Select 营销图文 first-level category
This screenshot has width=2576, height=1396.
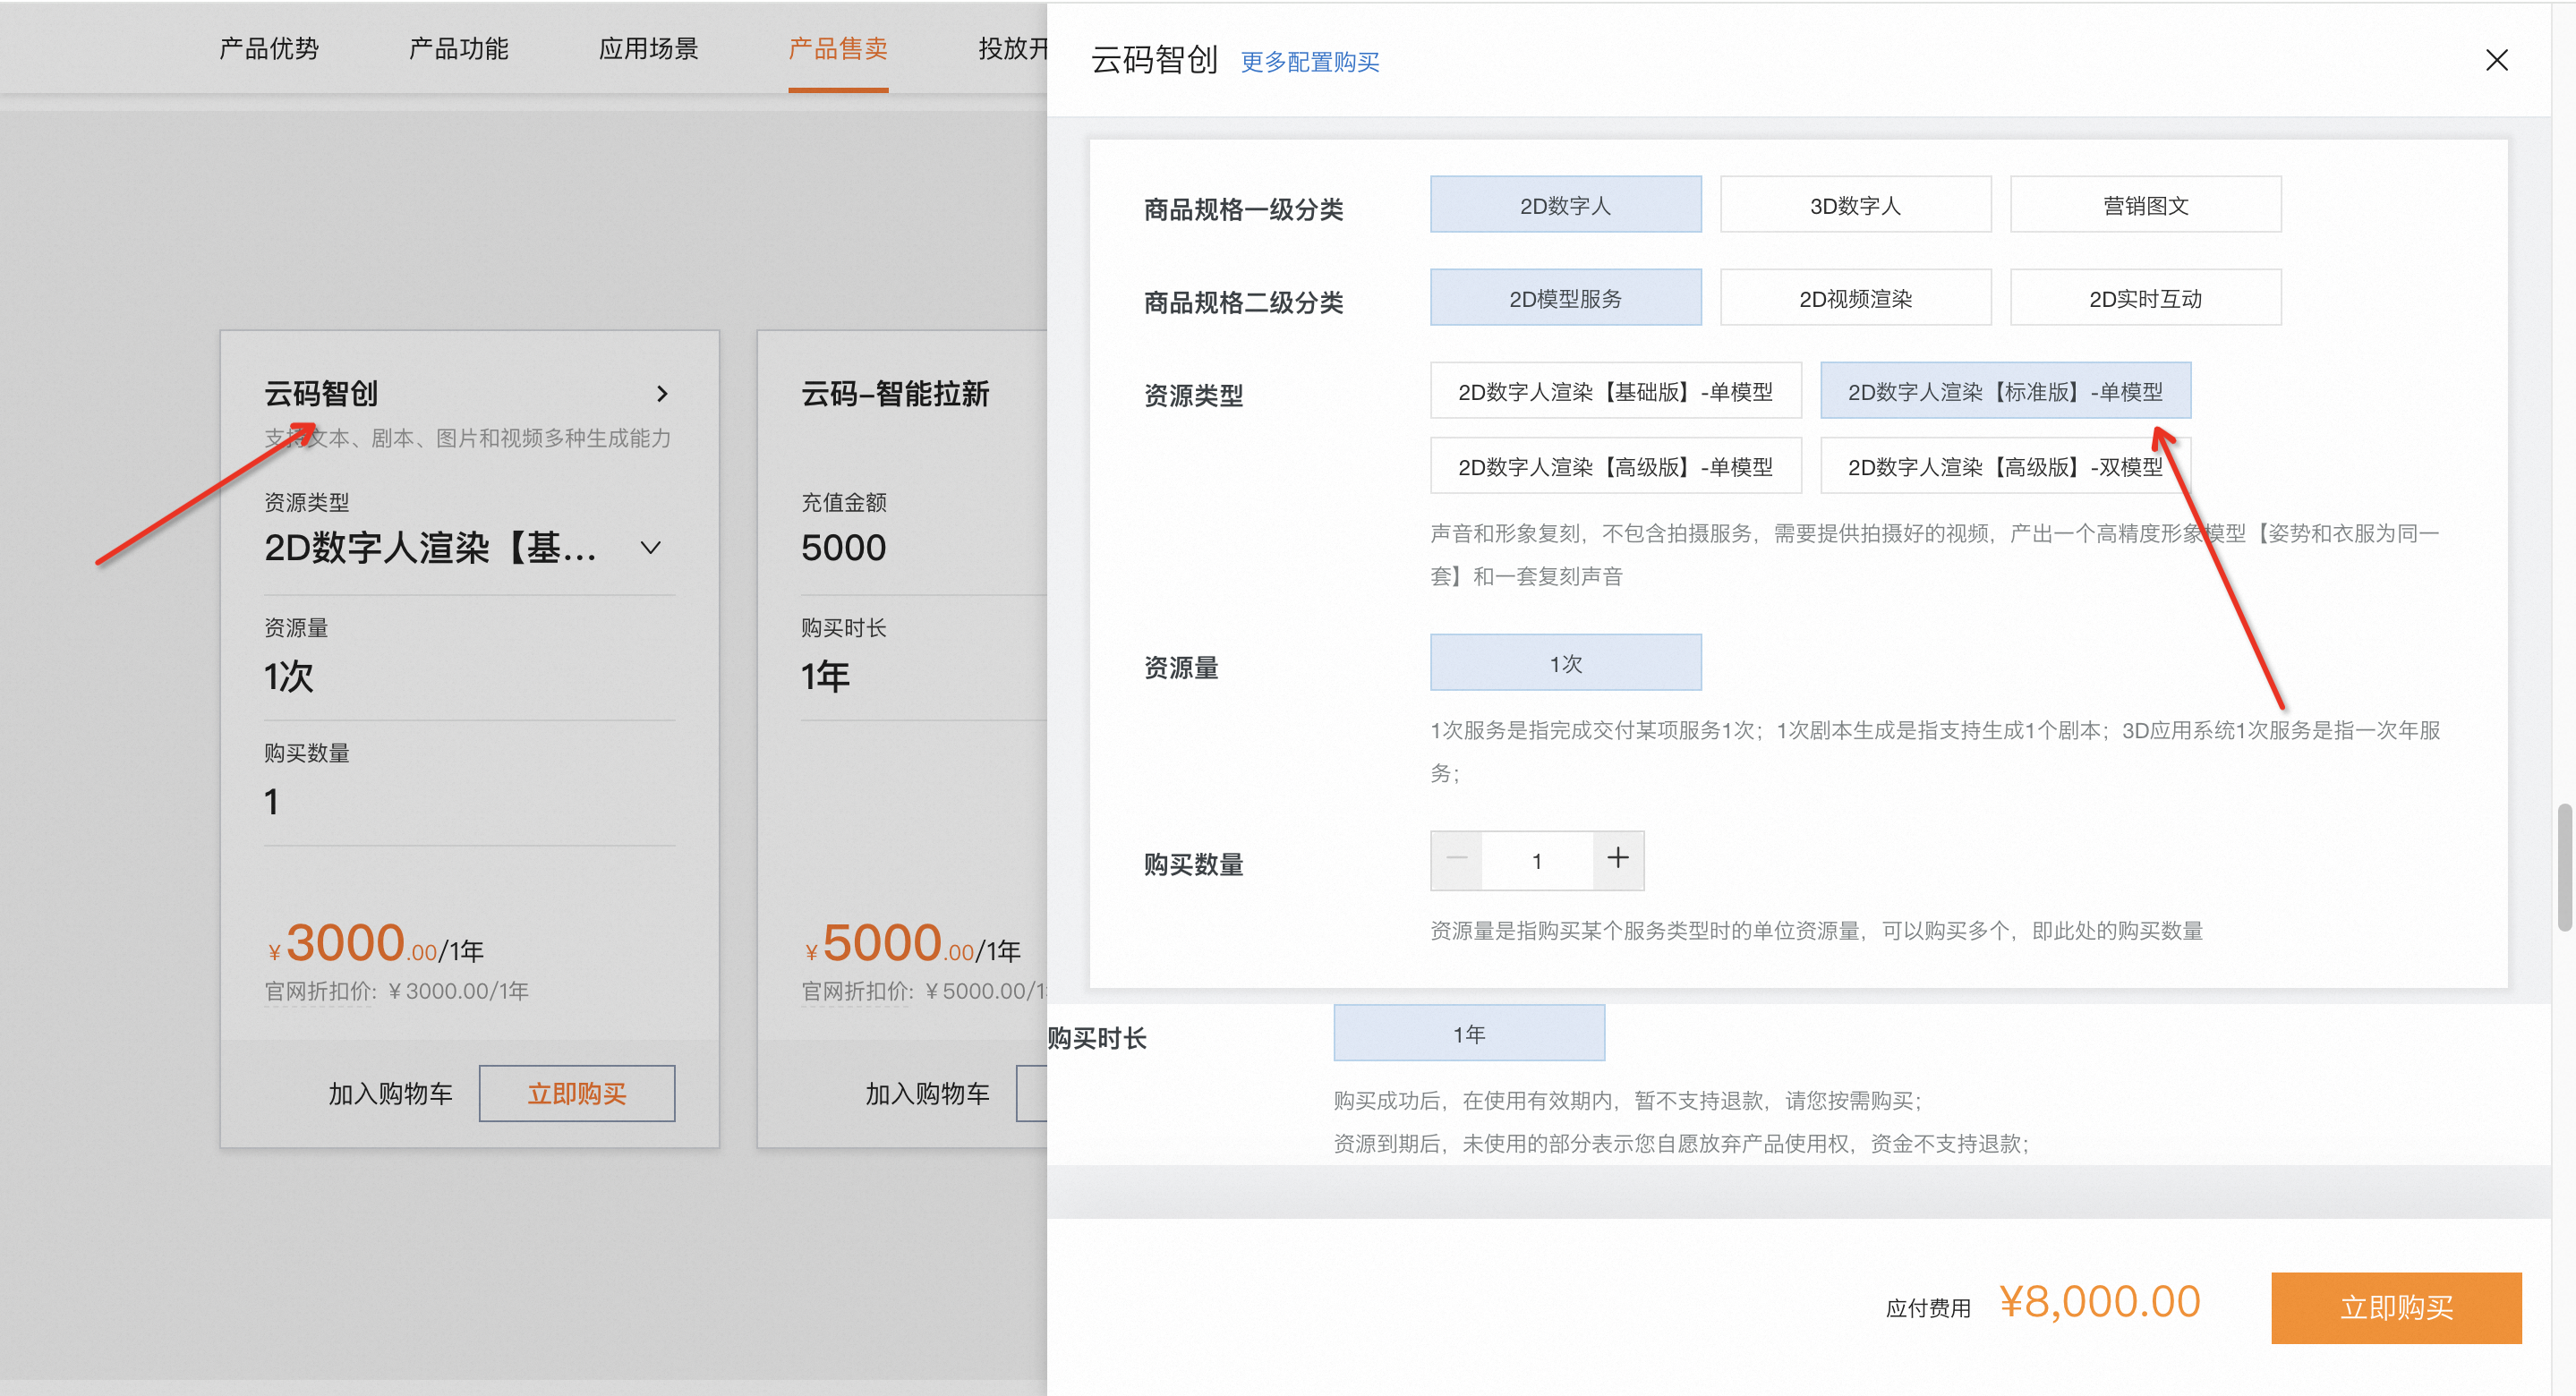(2145, 205)
